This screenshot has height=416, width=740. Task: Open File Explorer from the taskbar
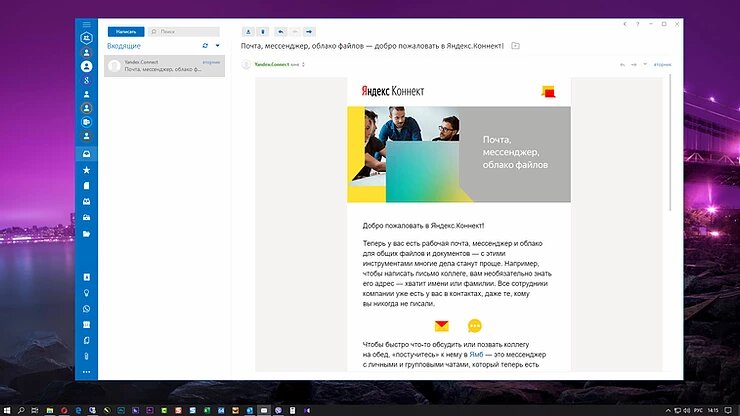[x=50, y=410]
